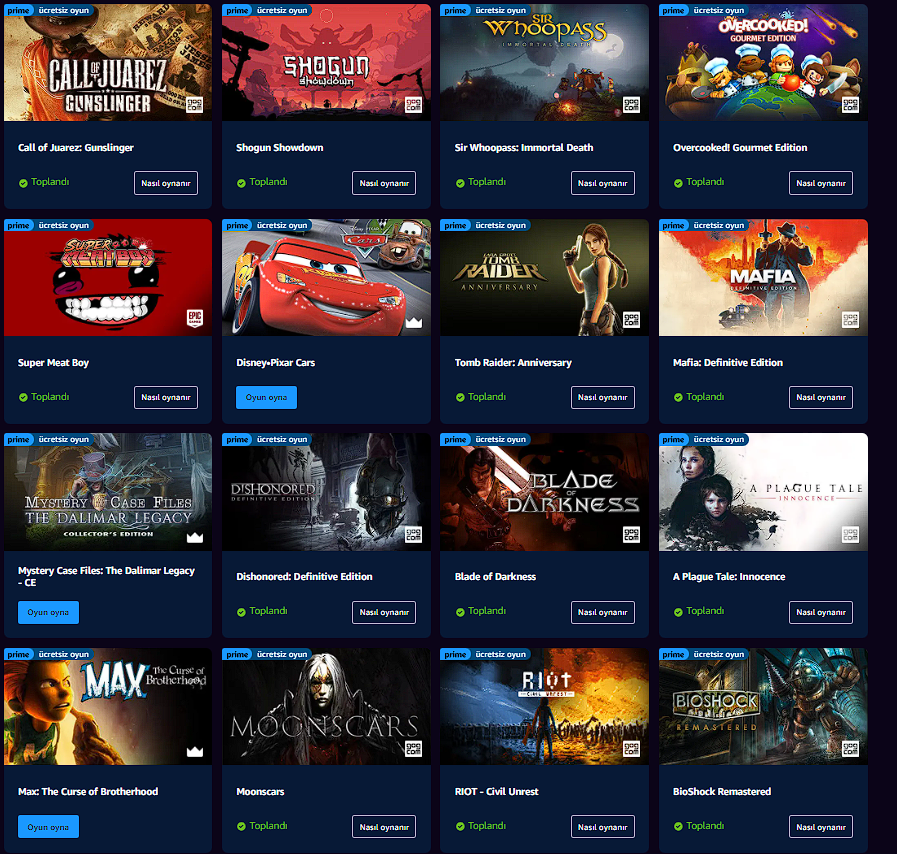897x854 pixels.
Task: Click Nasıl oynanır under Dishonored: Definitive Edition
Action: 384,612
